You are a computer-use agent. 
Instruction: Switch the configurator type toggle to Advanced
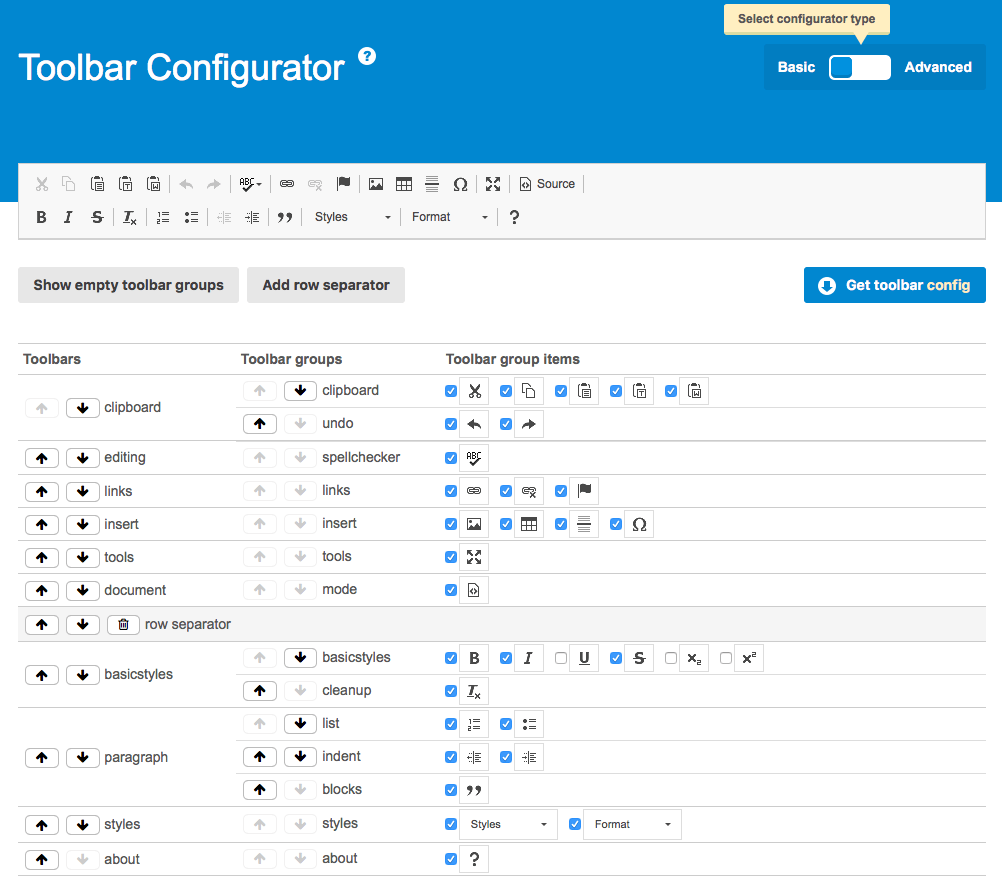pos(860,67)
